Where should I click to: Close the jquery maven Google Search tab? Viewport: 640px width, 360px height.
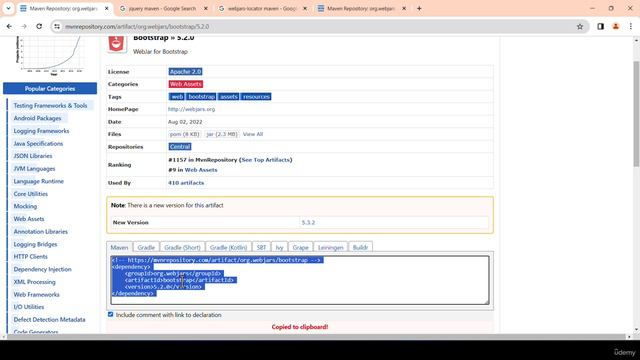[x=206, y=8]
